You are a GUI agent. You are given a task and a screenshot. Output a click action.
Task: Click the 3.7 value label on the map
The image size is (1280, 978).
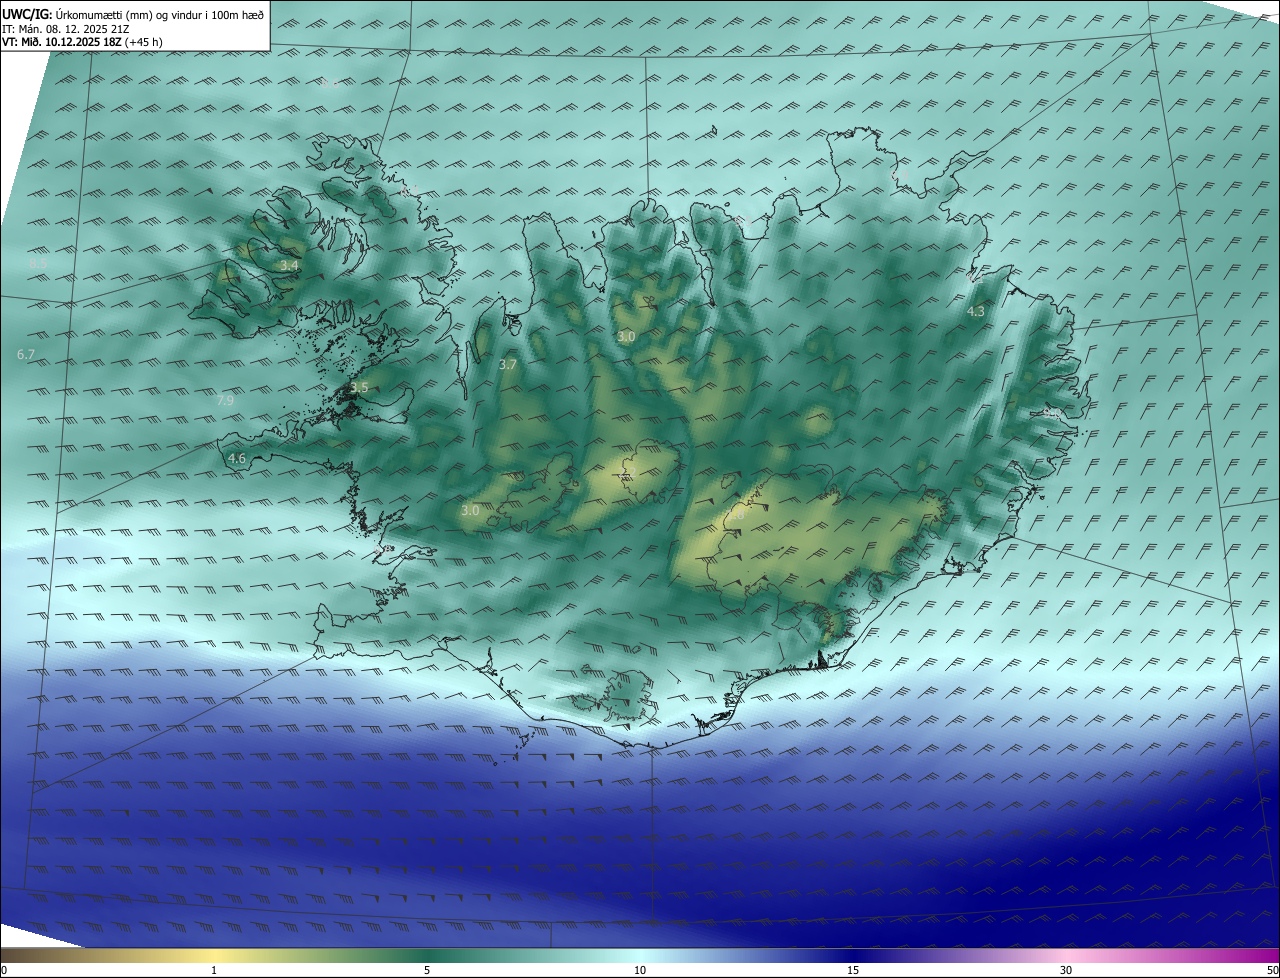point(507,364)
